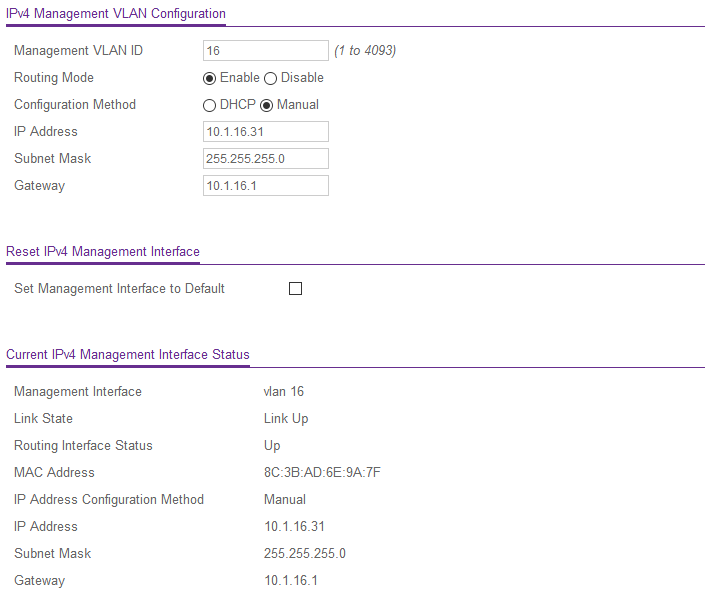Click the MAC address value 8C:3B:AD:6E:9A:7F

[322, 472]
